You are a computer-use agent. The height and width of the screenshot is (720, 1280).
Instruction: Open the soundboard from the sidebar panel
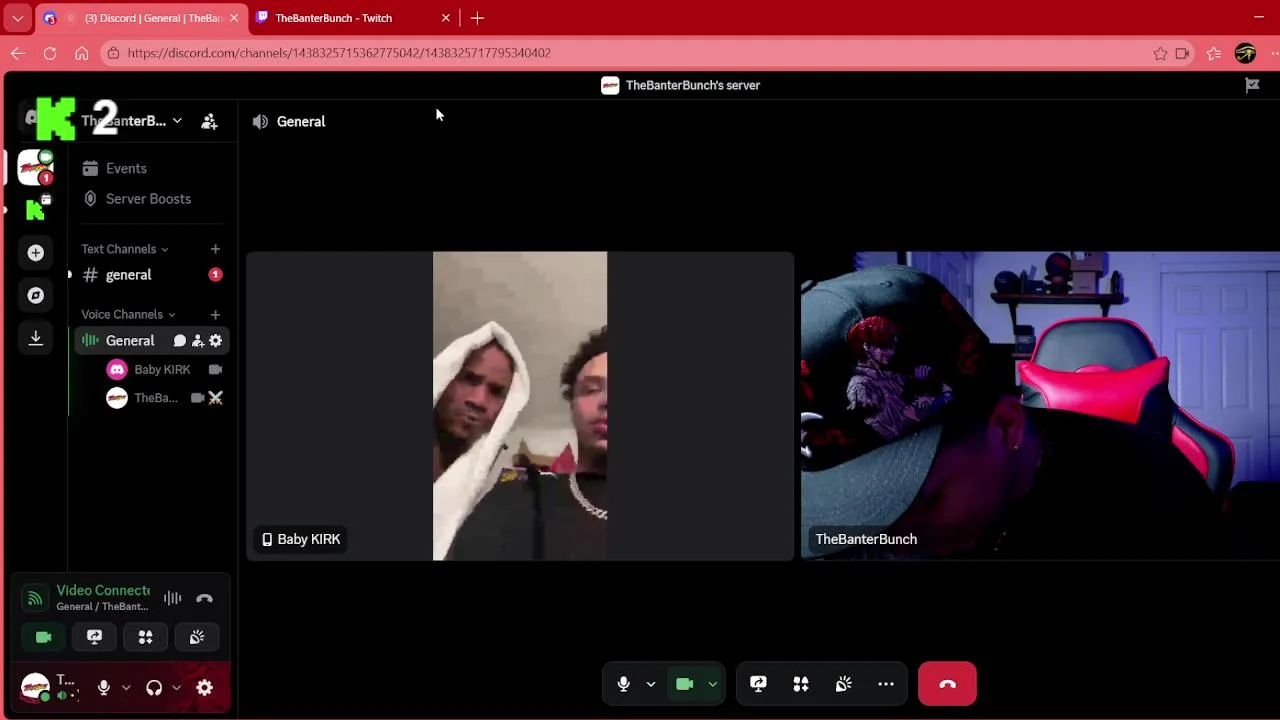[x=197, y=637]
